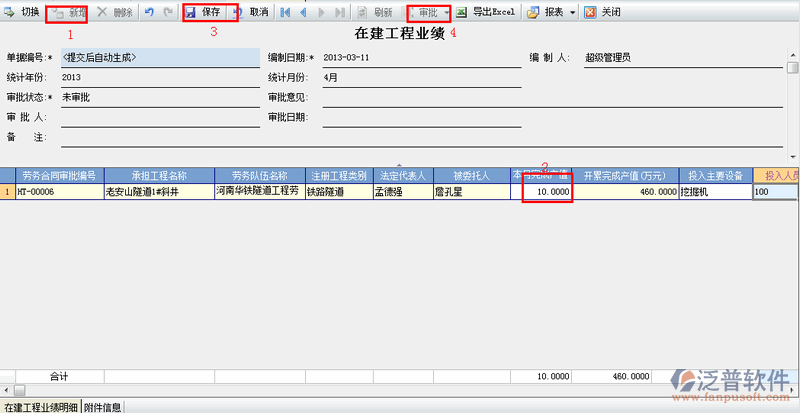Expand the 报表 dropdown arrow

click(x=571, y=13)
